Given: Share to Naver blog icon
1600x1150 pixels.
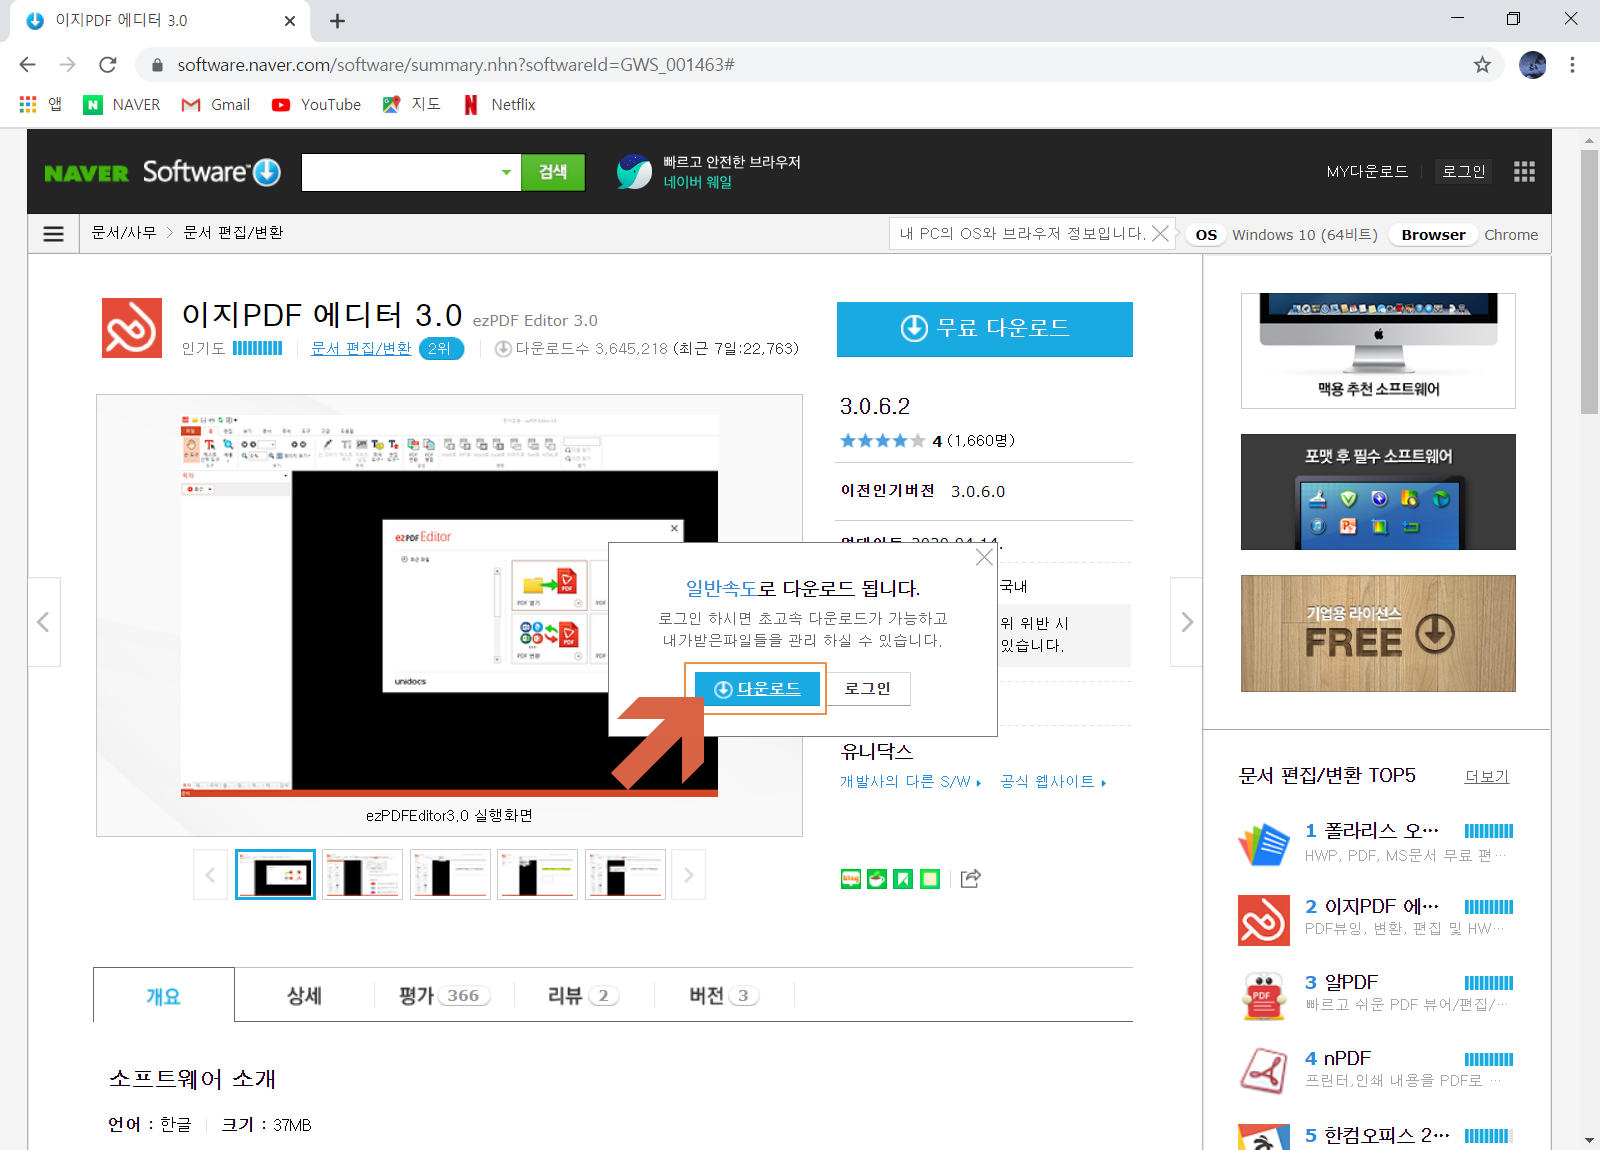Looking at the screenshot, I should (x=851, y=879).
